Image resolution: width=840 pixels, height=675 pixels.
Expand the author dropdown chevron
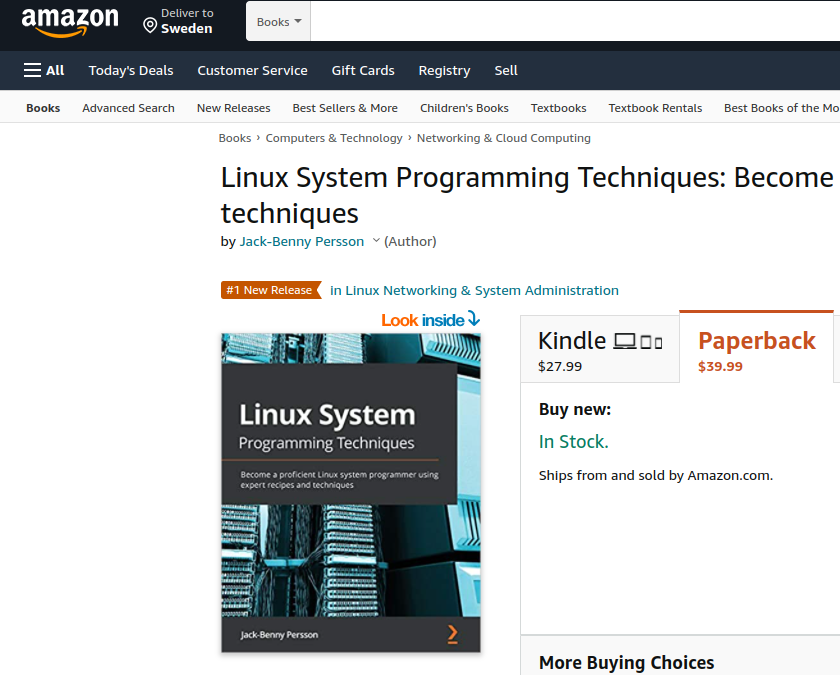coord(376,241)
